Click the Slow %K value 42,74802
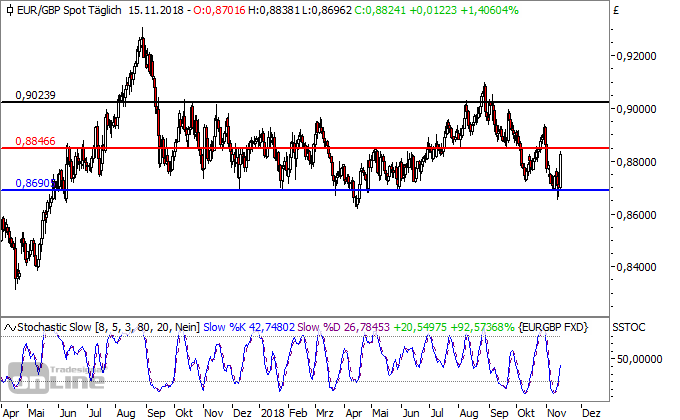 pos(249,327)
